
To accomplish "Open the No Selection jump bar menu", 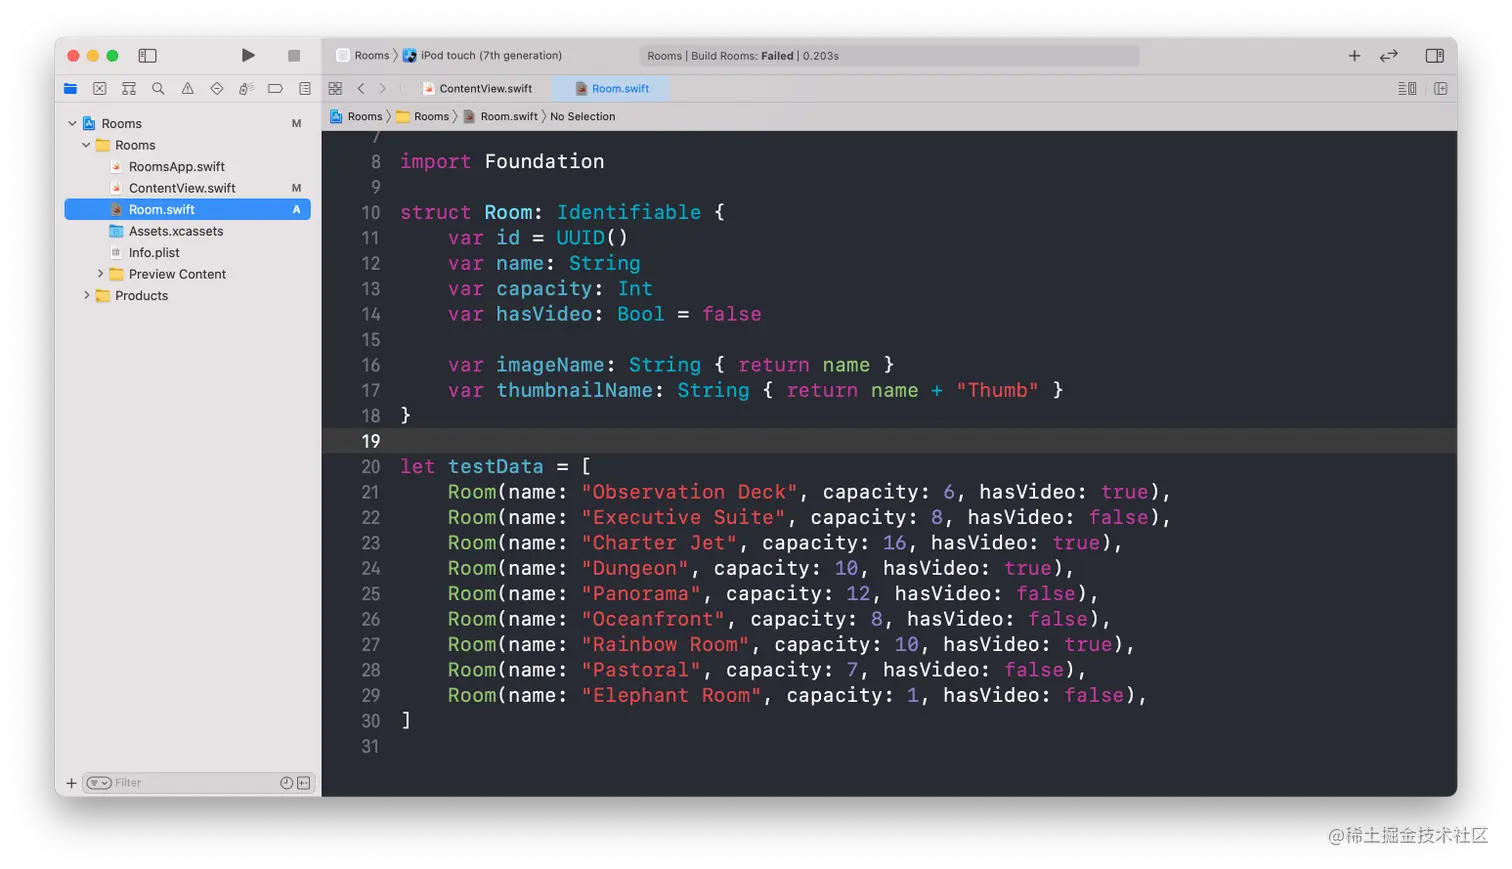I will [x=583, y=117].
